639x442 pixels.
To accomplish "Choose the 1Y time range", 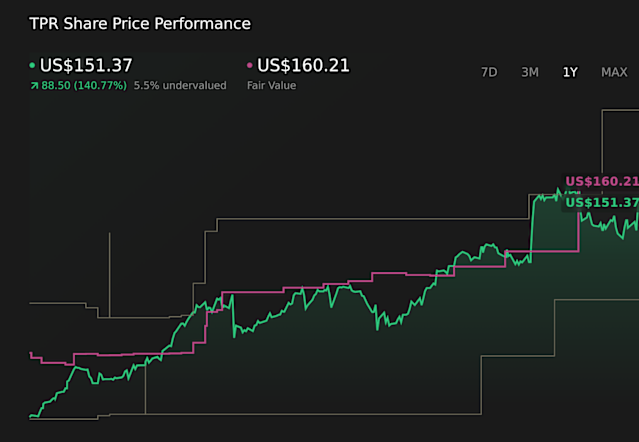I will 570,72.
